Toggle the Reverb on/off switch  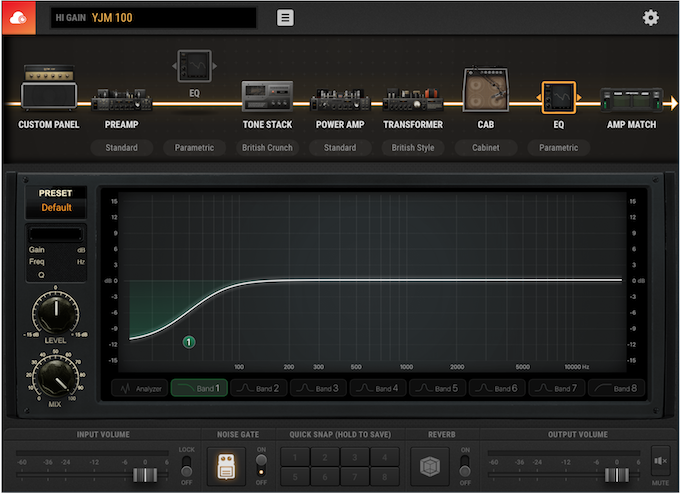(464, 466)
